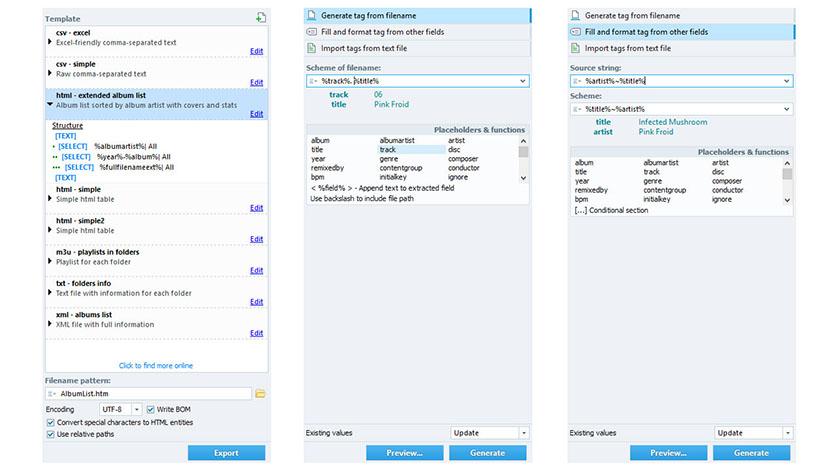
Task: Click the %artist%~%title% source string field
Action: click(x=681, y=81)
